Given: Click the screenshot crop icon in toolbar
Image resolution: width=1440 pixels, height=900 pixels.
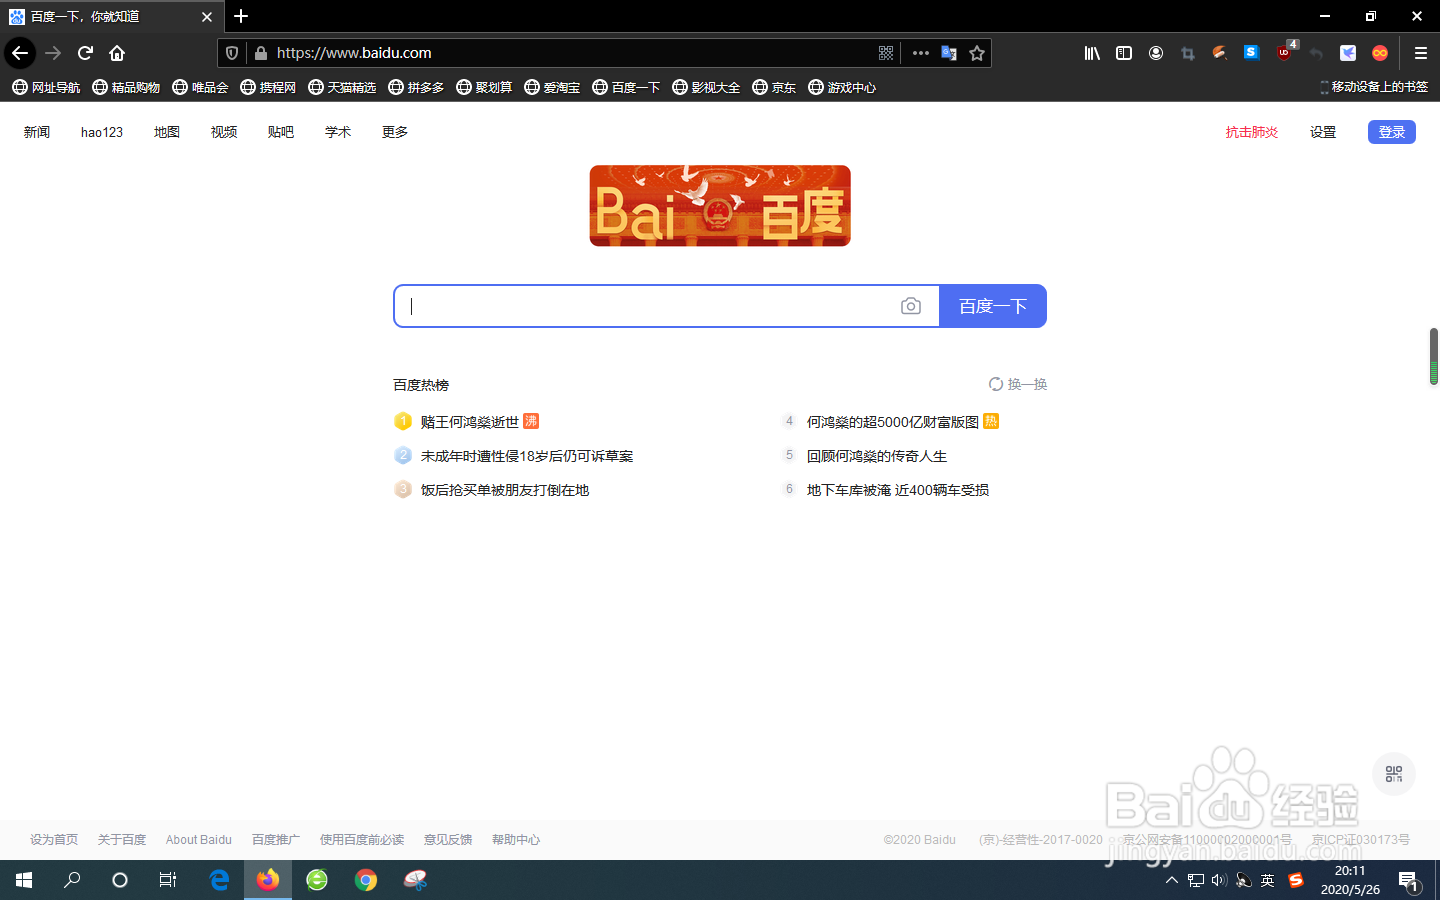Looking at the screenshot, I should click(x=1188, y=53).
